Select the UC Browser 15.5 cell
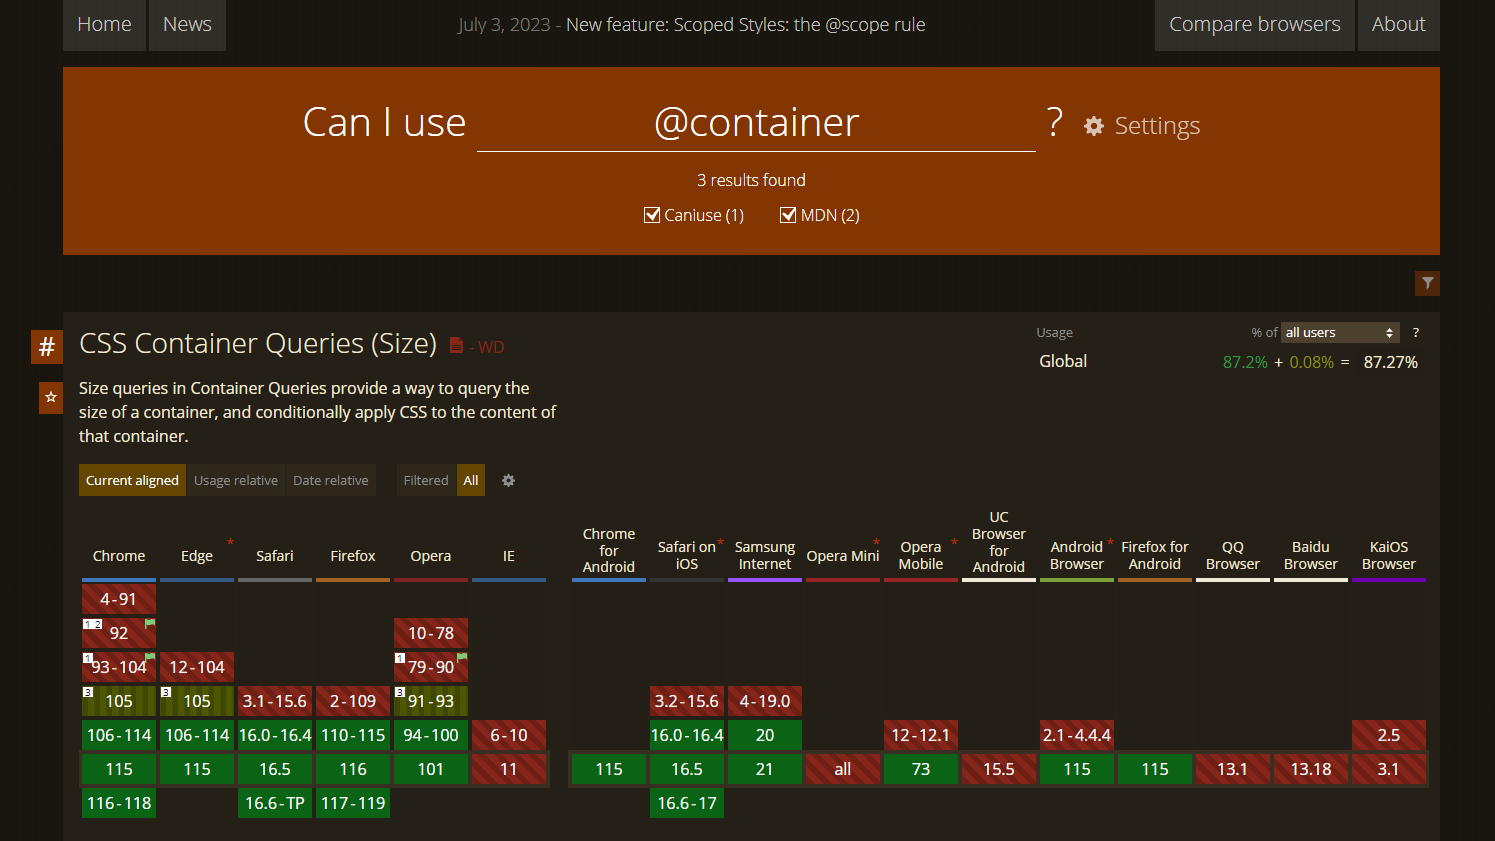 point(999,769)
